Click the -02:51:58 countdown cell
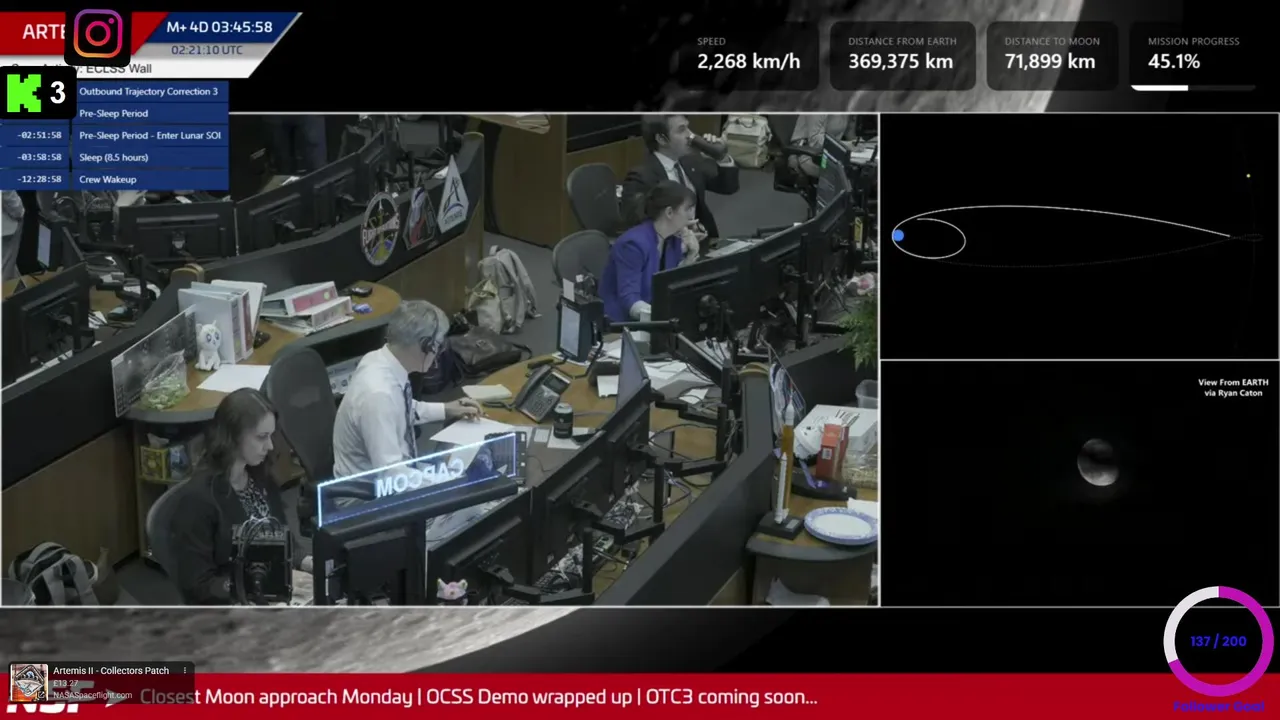This screenshot has width=1280, height=720. pyautogui.click(x=39, y=135)
